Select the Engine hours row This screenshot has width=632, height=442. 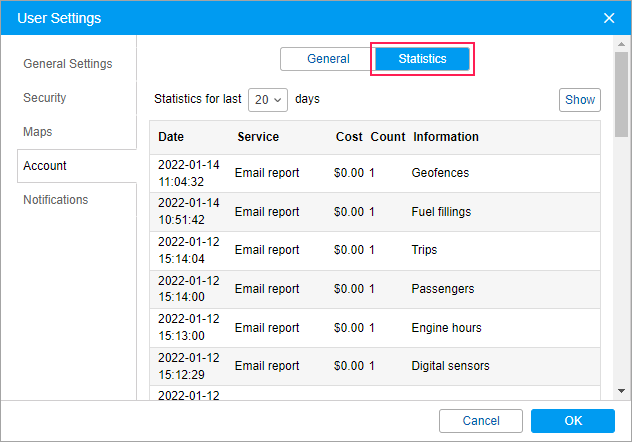tap(446, 328)
